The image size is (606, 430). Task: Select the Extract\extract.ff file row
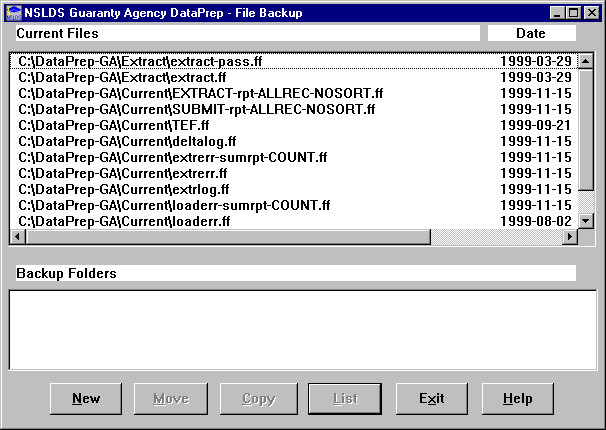pyautogui.click(x=122, y=77)
